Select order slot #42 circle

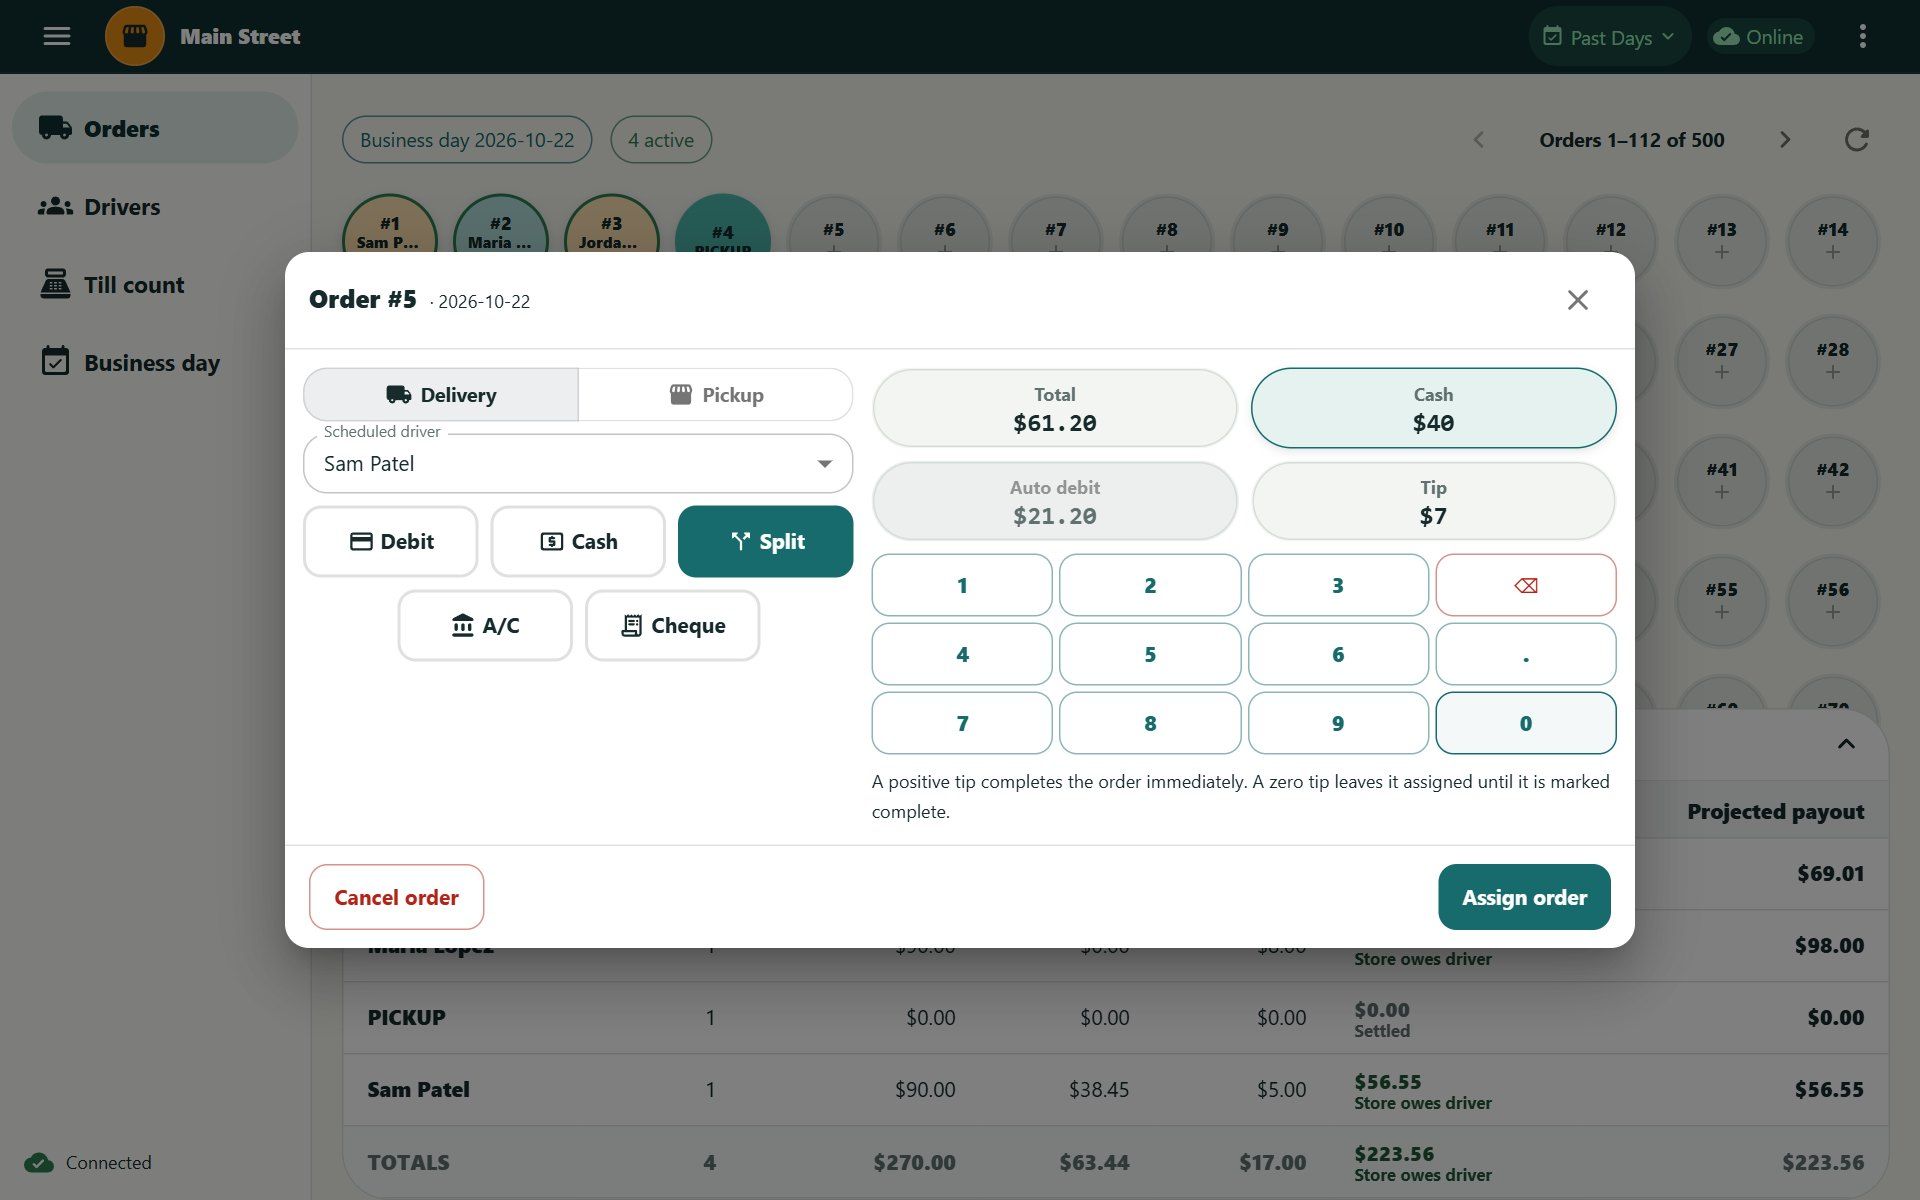(1832, 481)
